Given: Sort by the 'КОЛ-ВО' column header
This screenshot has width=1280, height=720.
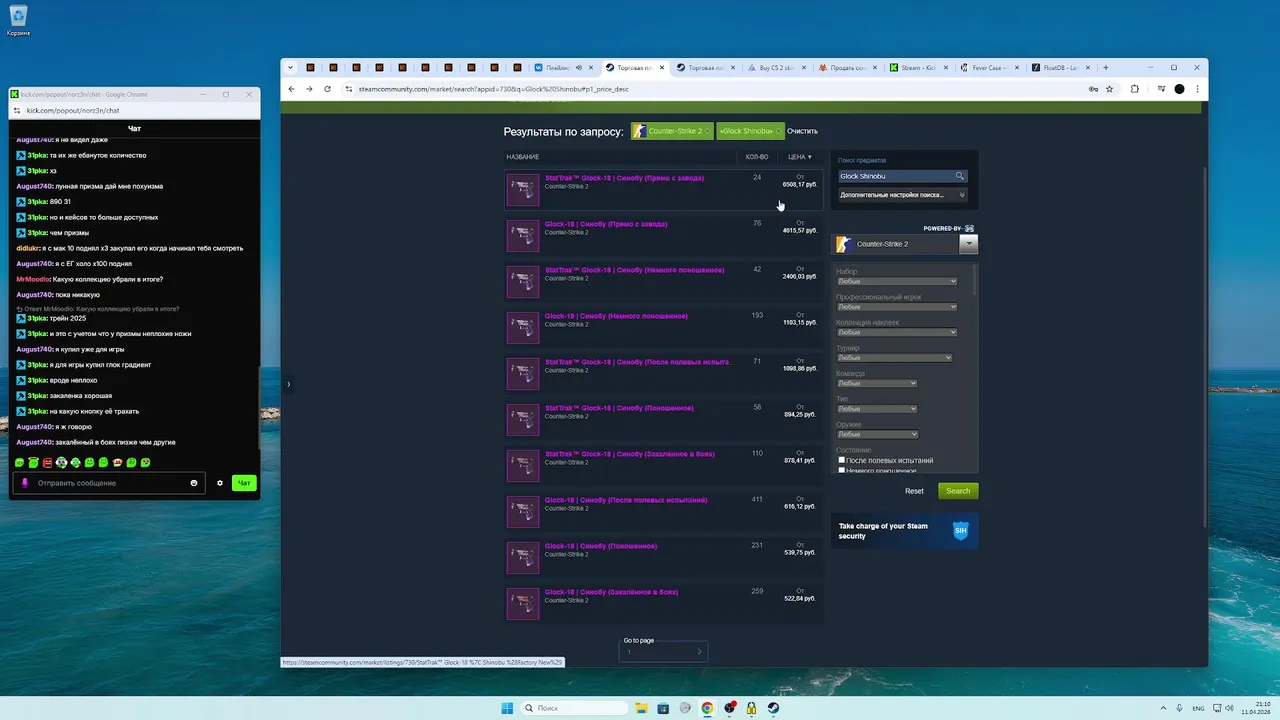Looking at the screenshot, I should point(757,157).
